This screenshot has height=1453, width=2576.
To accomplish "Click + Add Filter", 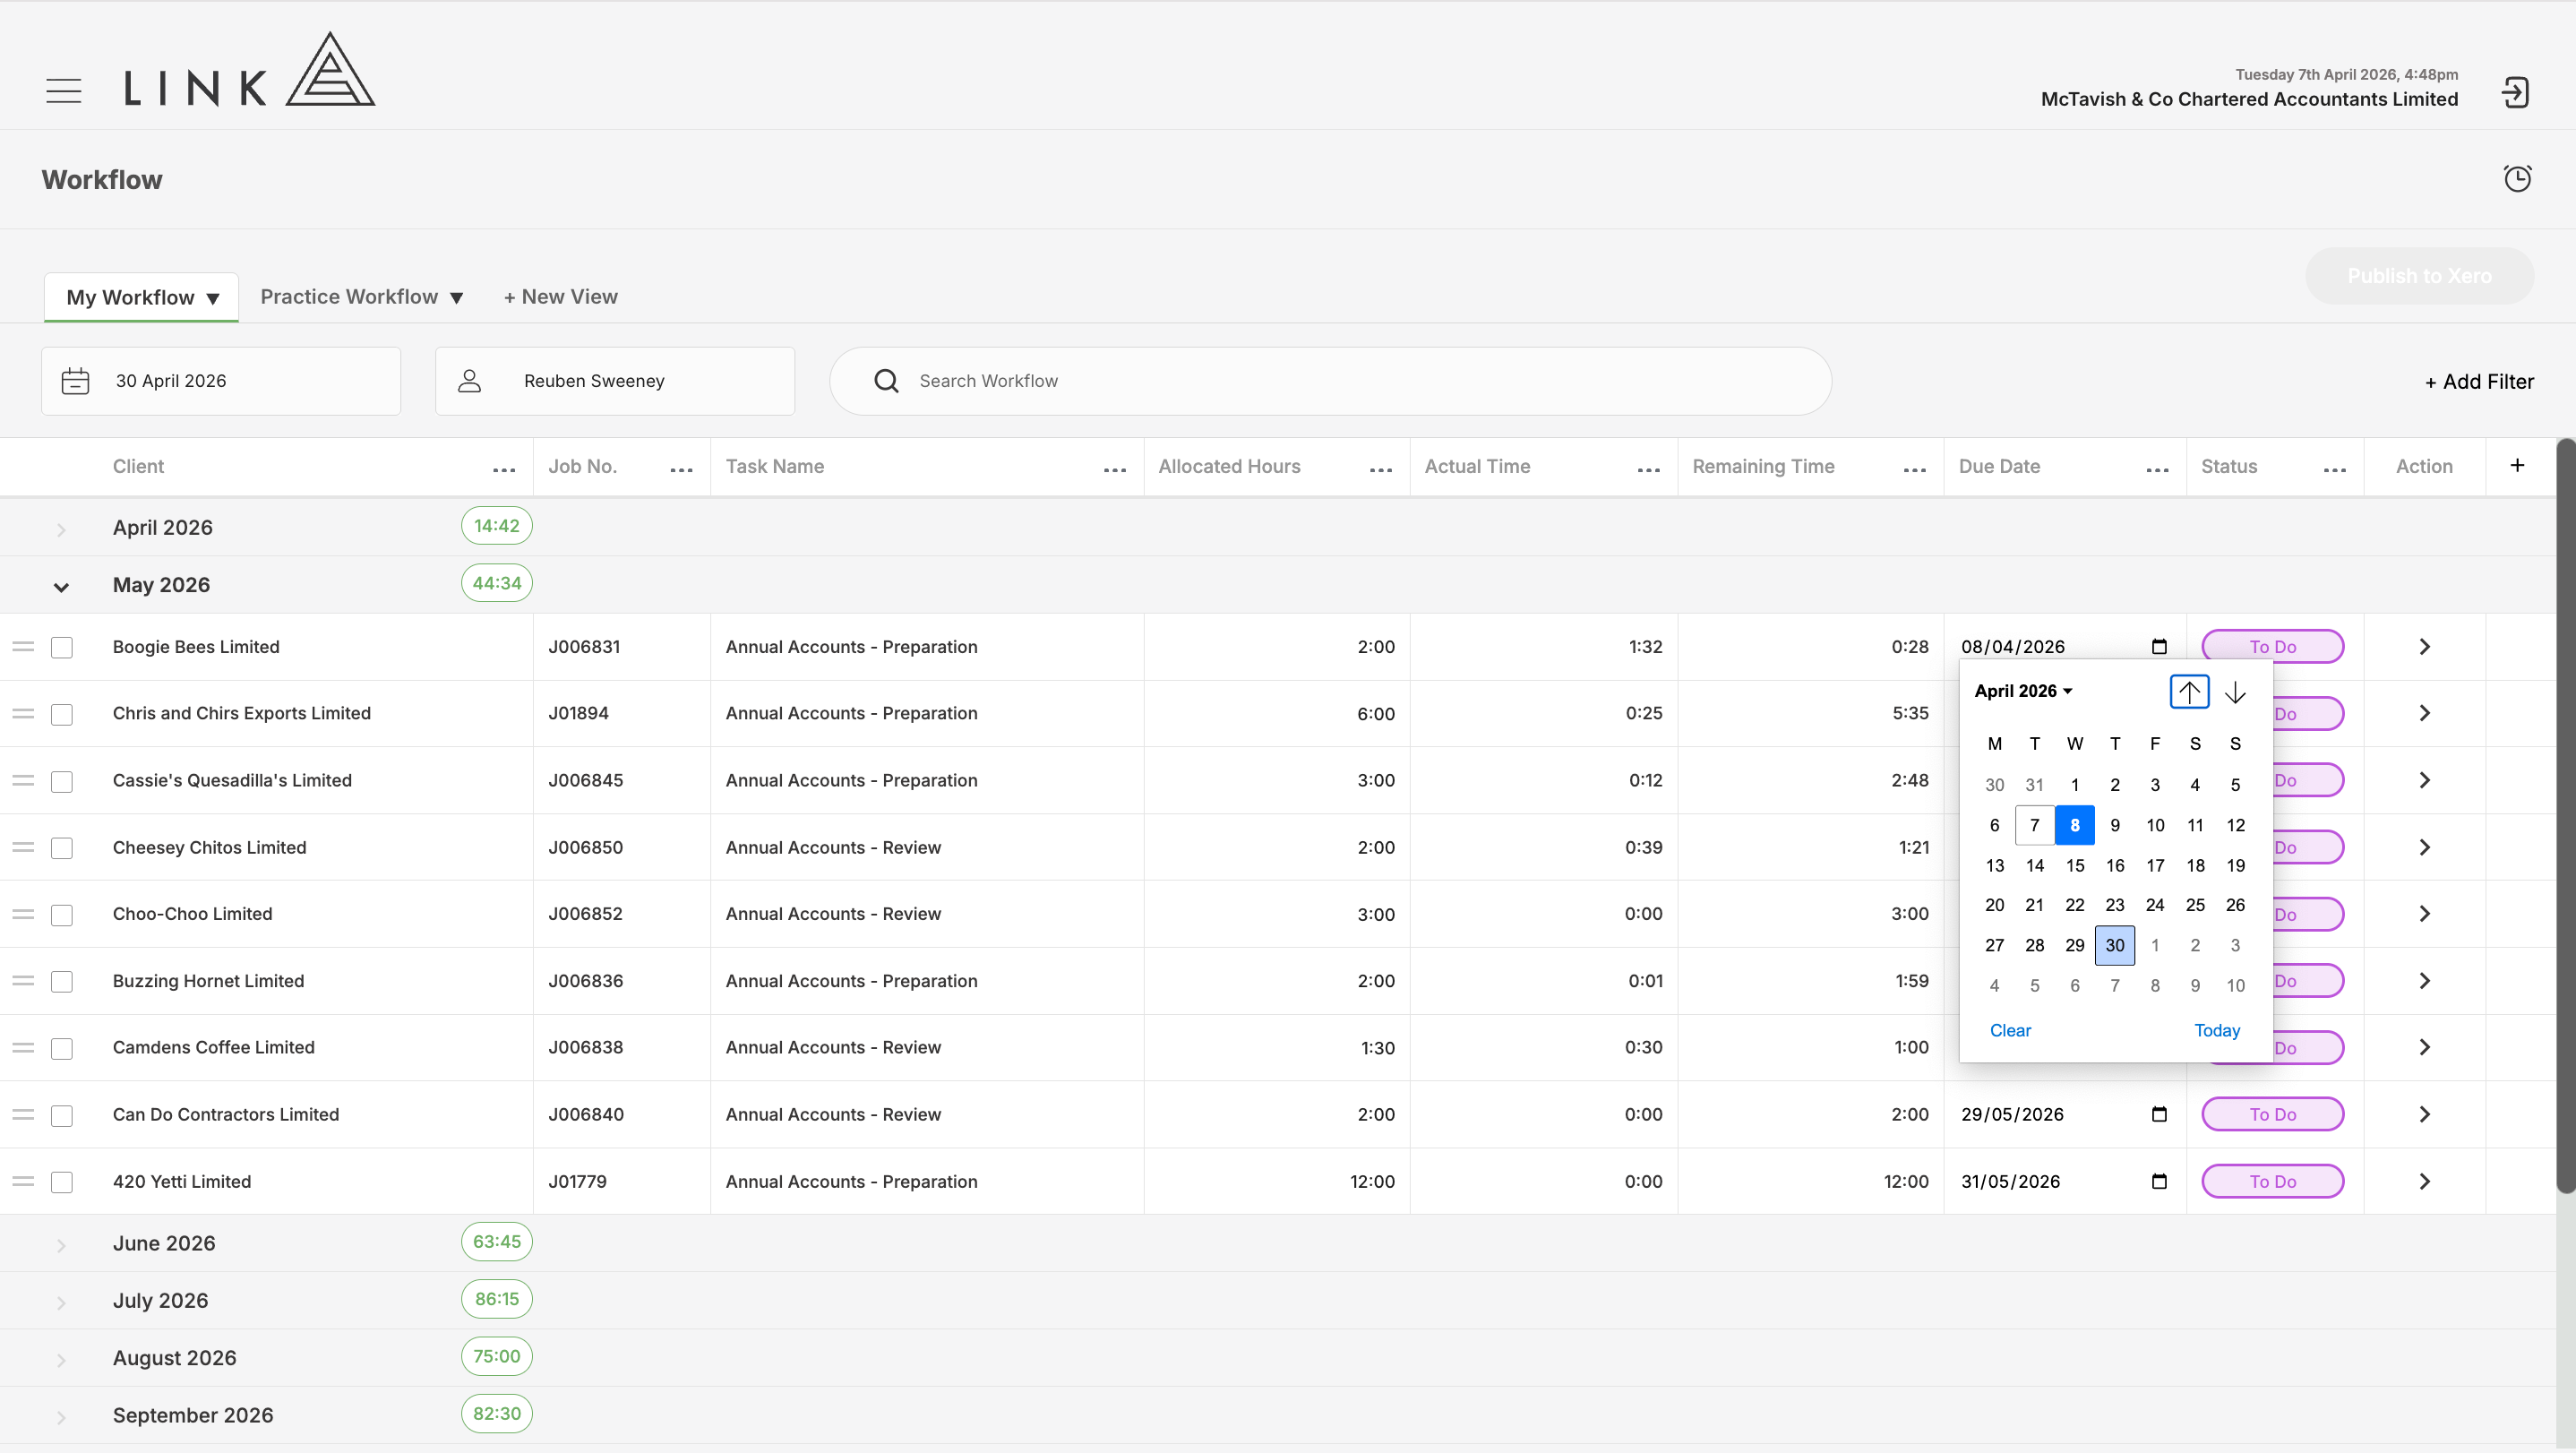I will pos(2479,381).
